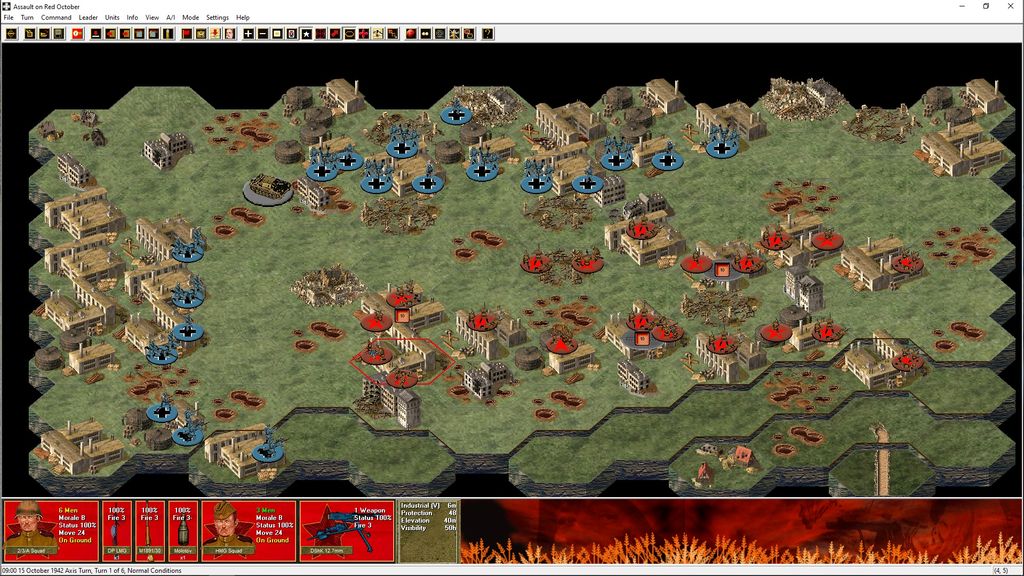
Task: Click the Industrial (V) terrain info line
Action: (428, 505)
